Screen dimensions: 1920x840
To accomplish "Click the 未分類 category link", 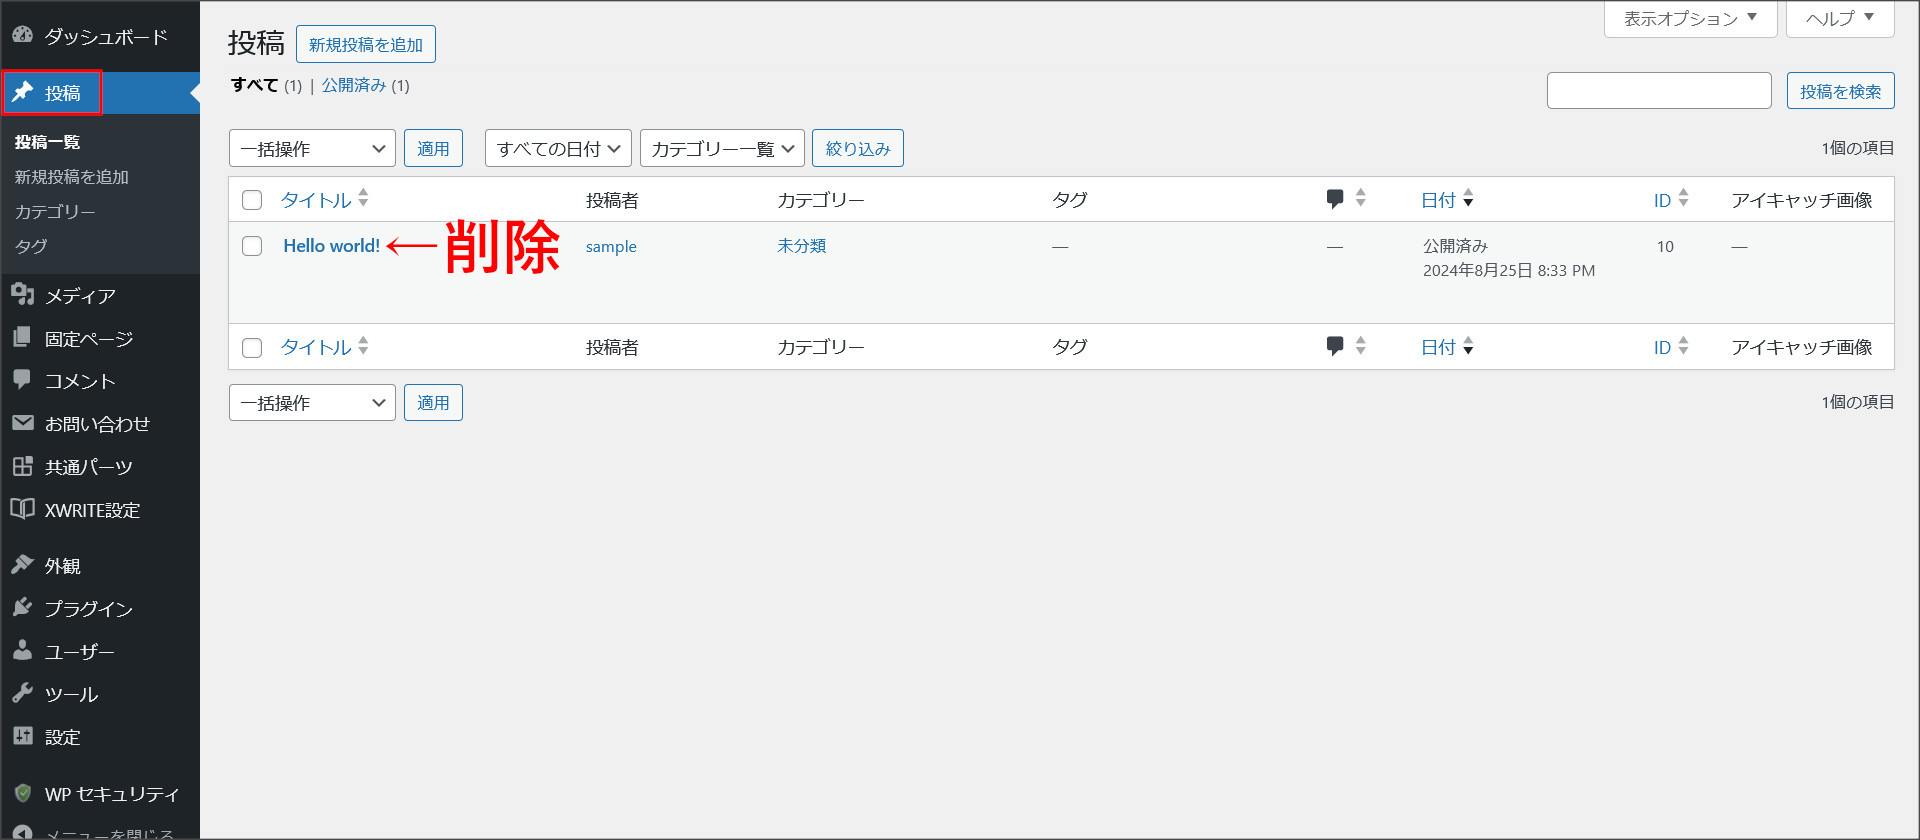I will point(802,246).
